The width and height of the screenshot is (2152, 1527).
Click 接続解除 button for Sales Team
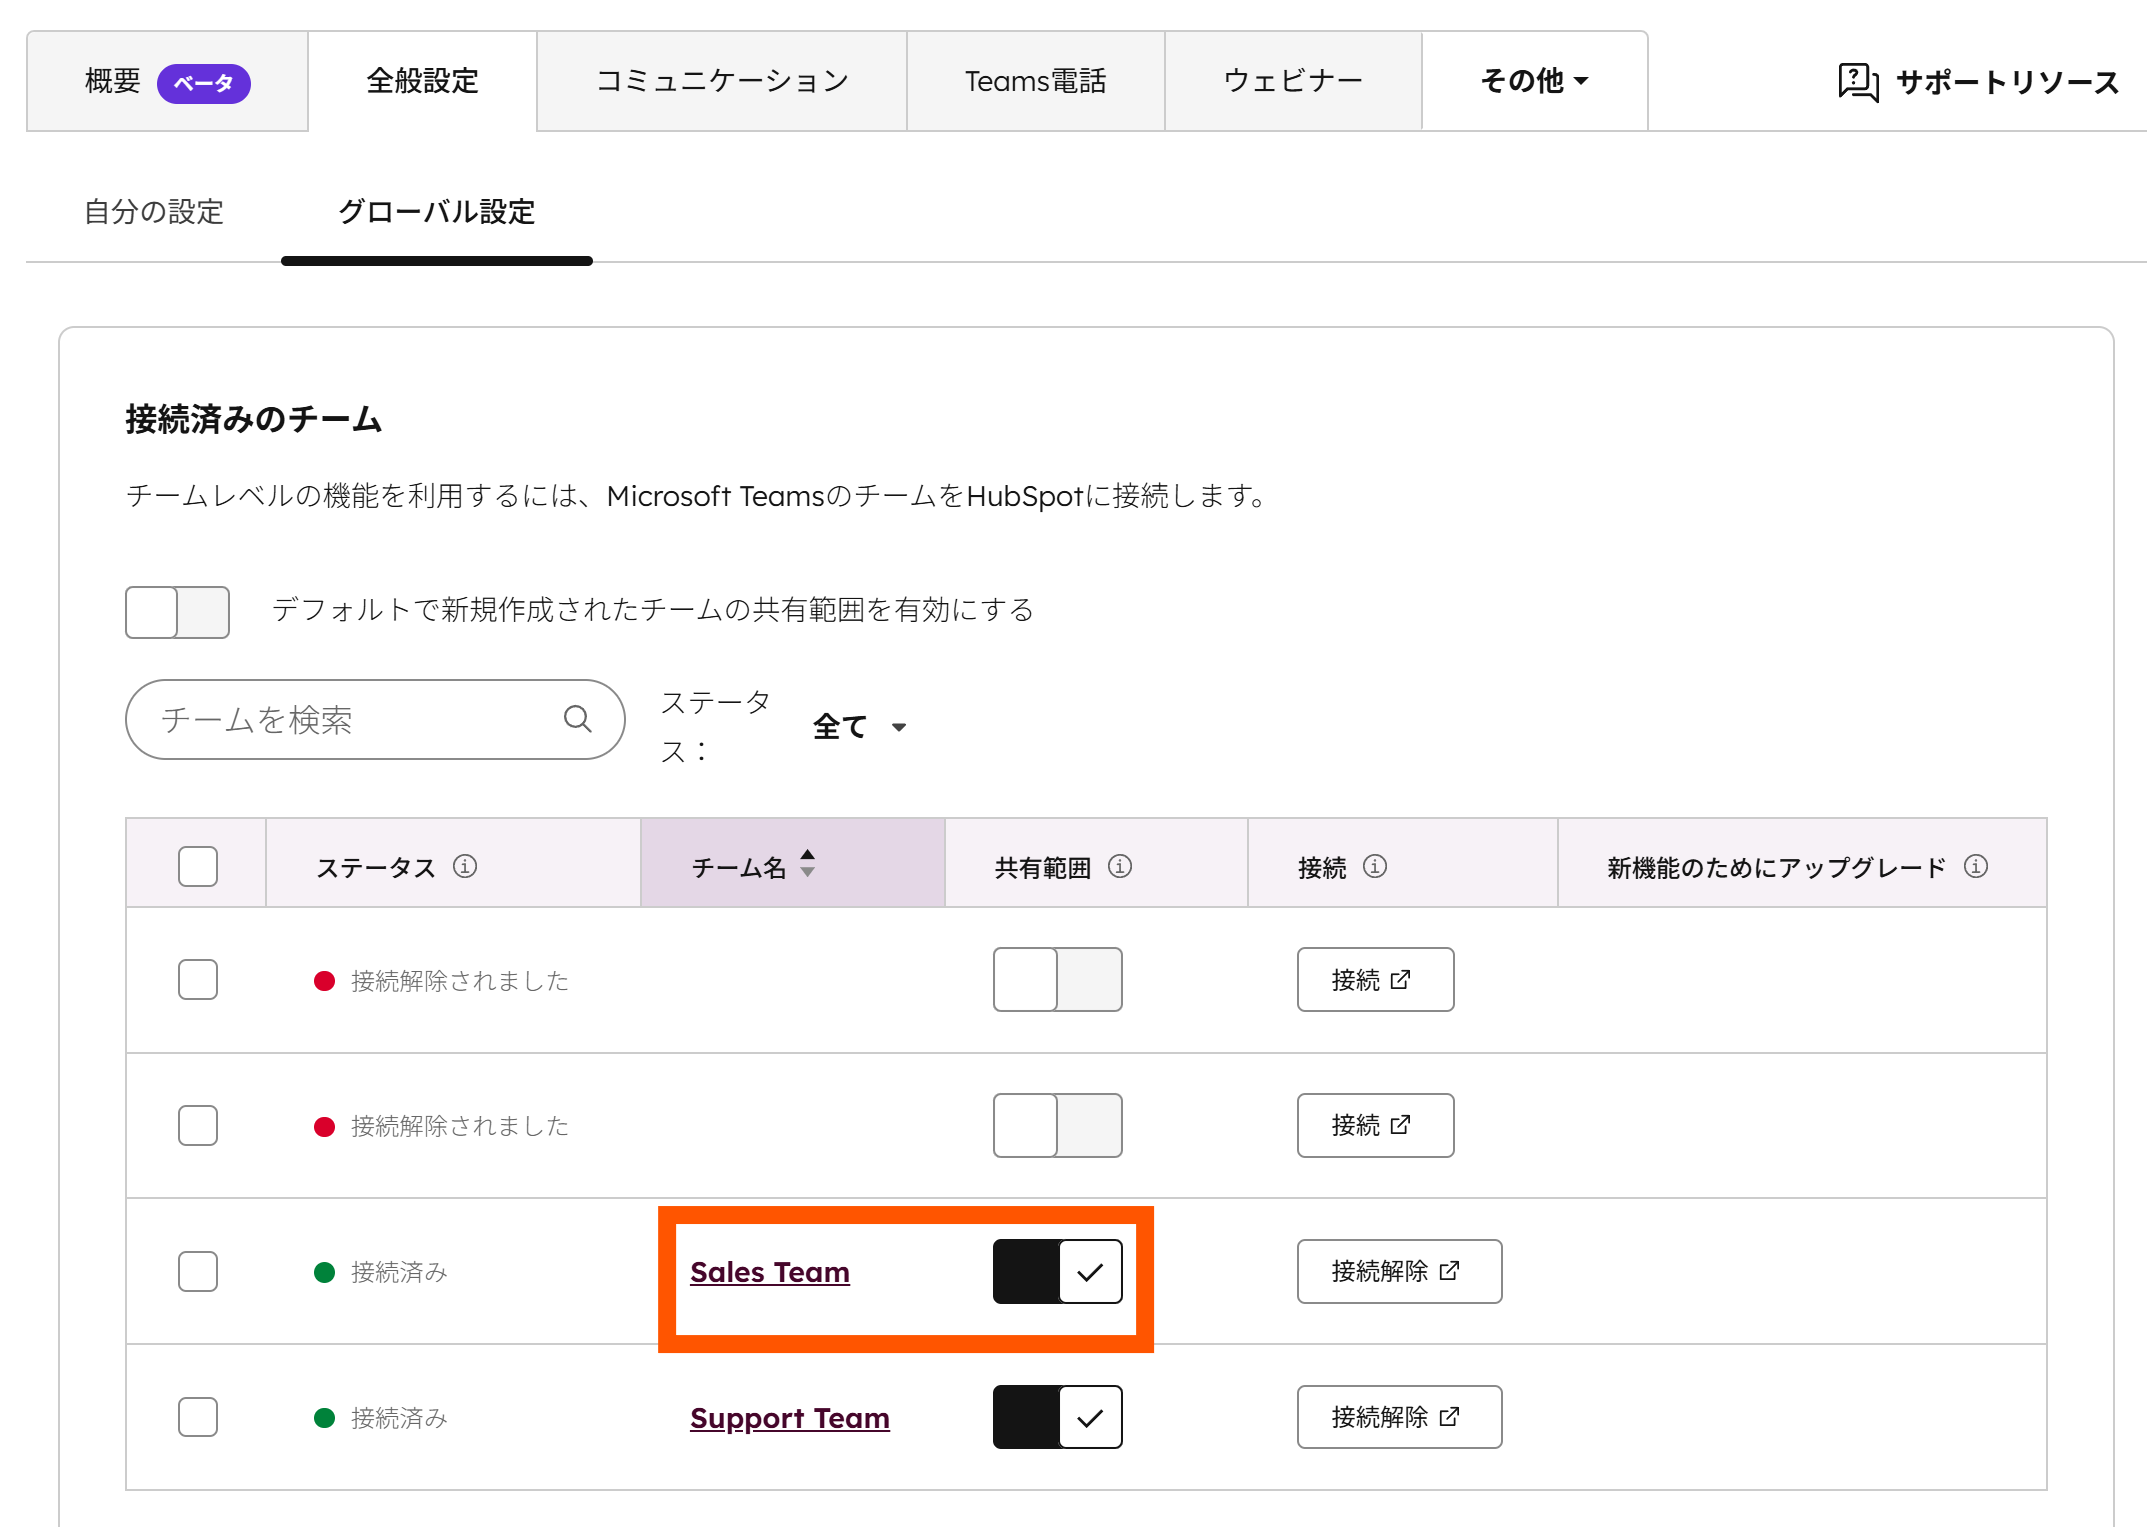(1398, 1271)
